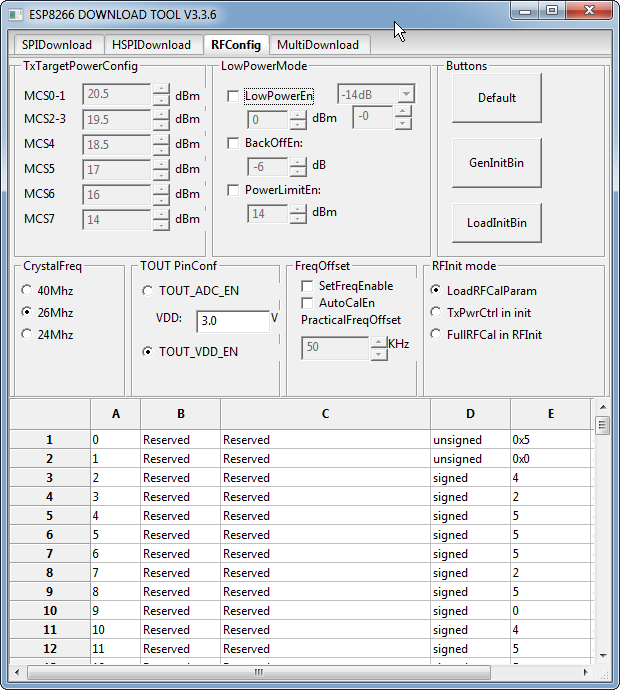
Task: Click GenInitBin to generate the init bin
Action: pos(497,163)
